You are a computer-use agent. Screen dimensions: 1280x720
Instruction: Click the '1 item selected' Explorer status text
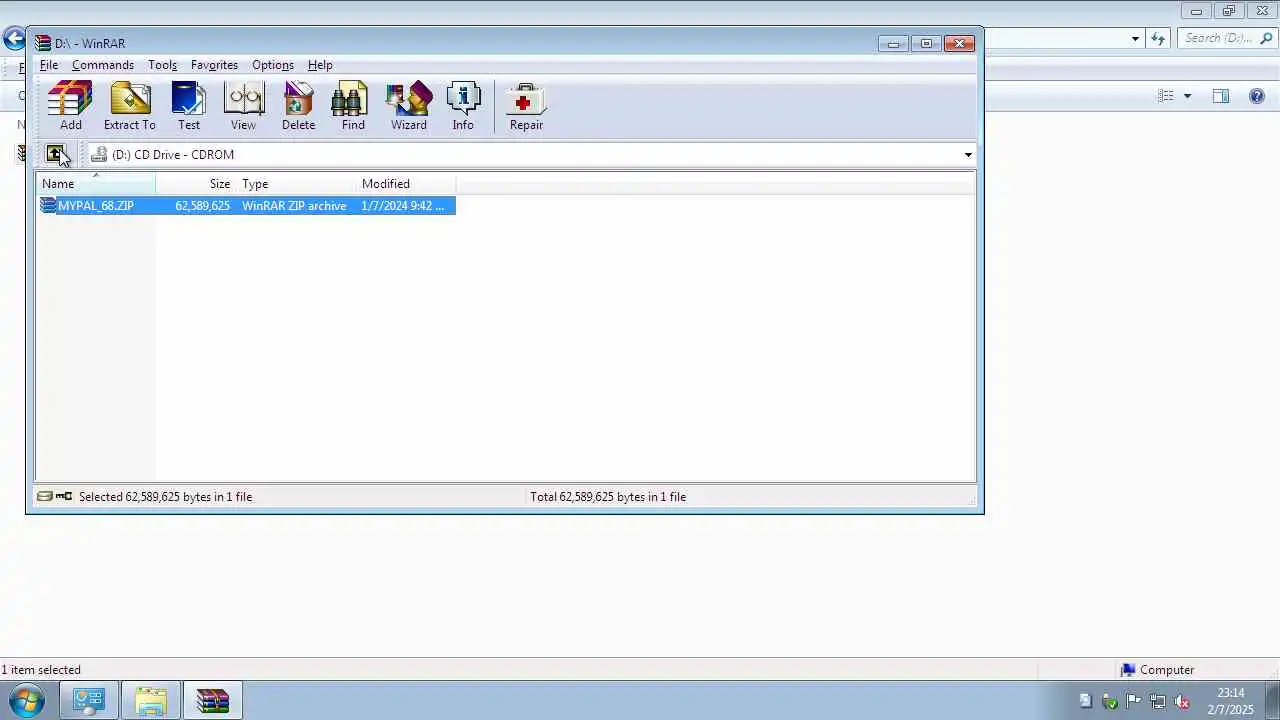pos(41,670)
